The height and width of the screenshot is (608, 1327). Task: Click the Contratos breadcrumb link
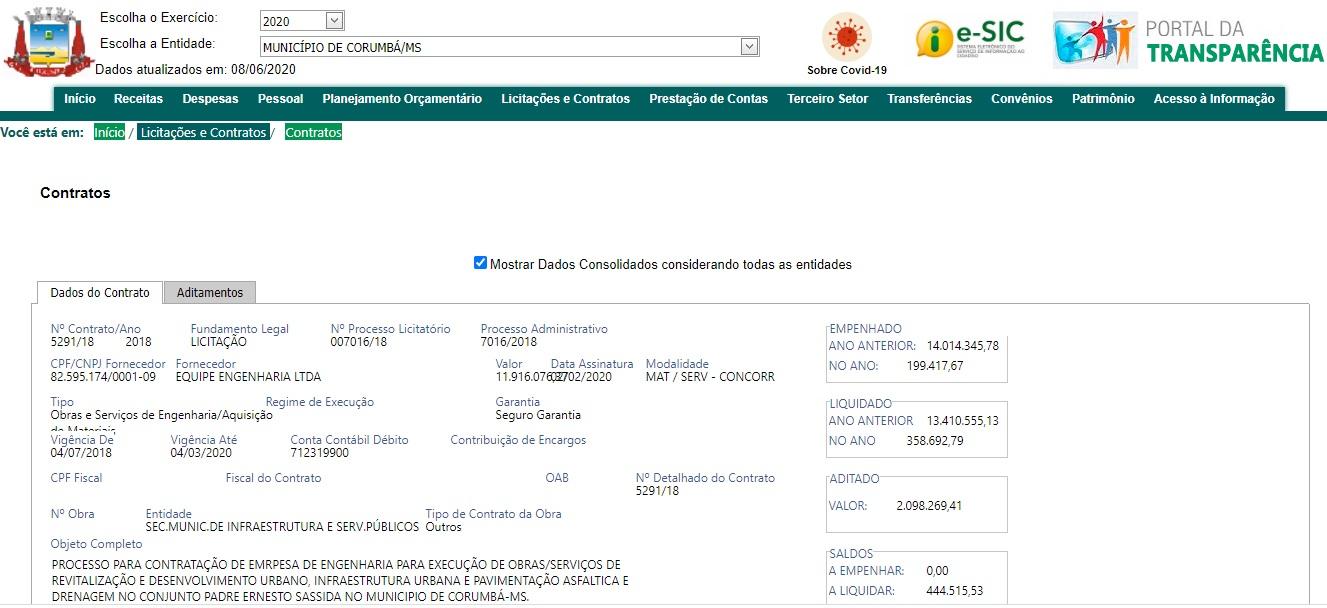[x=313, y=133]
